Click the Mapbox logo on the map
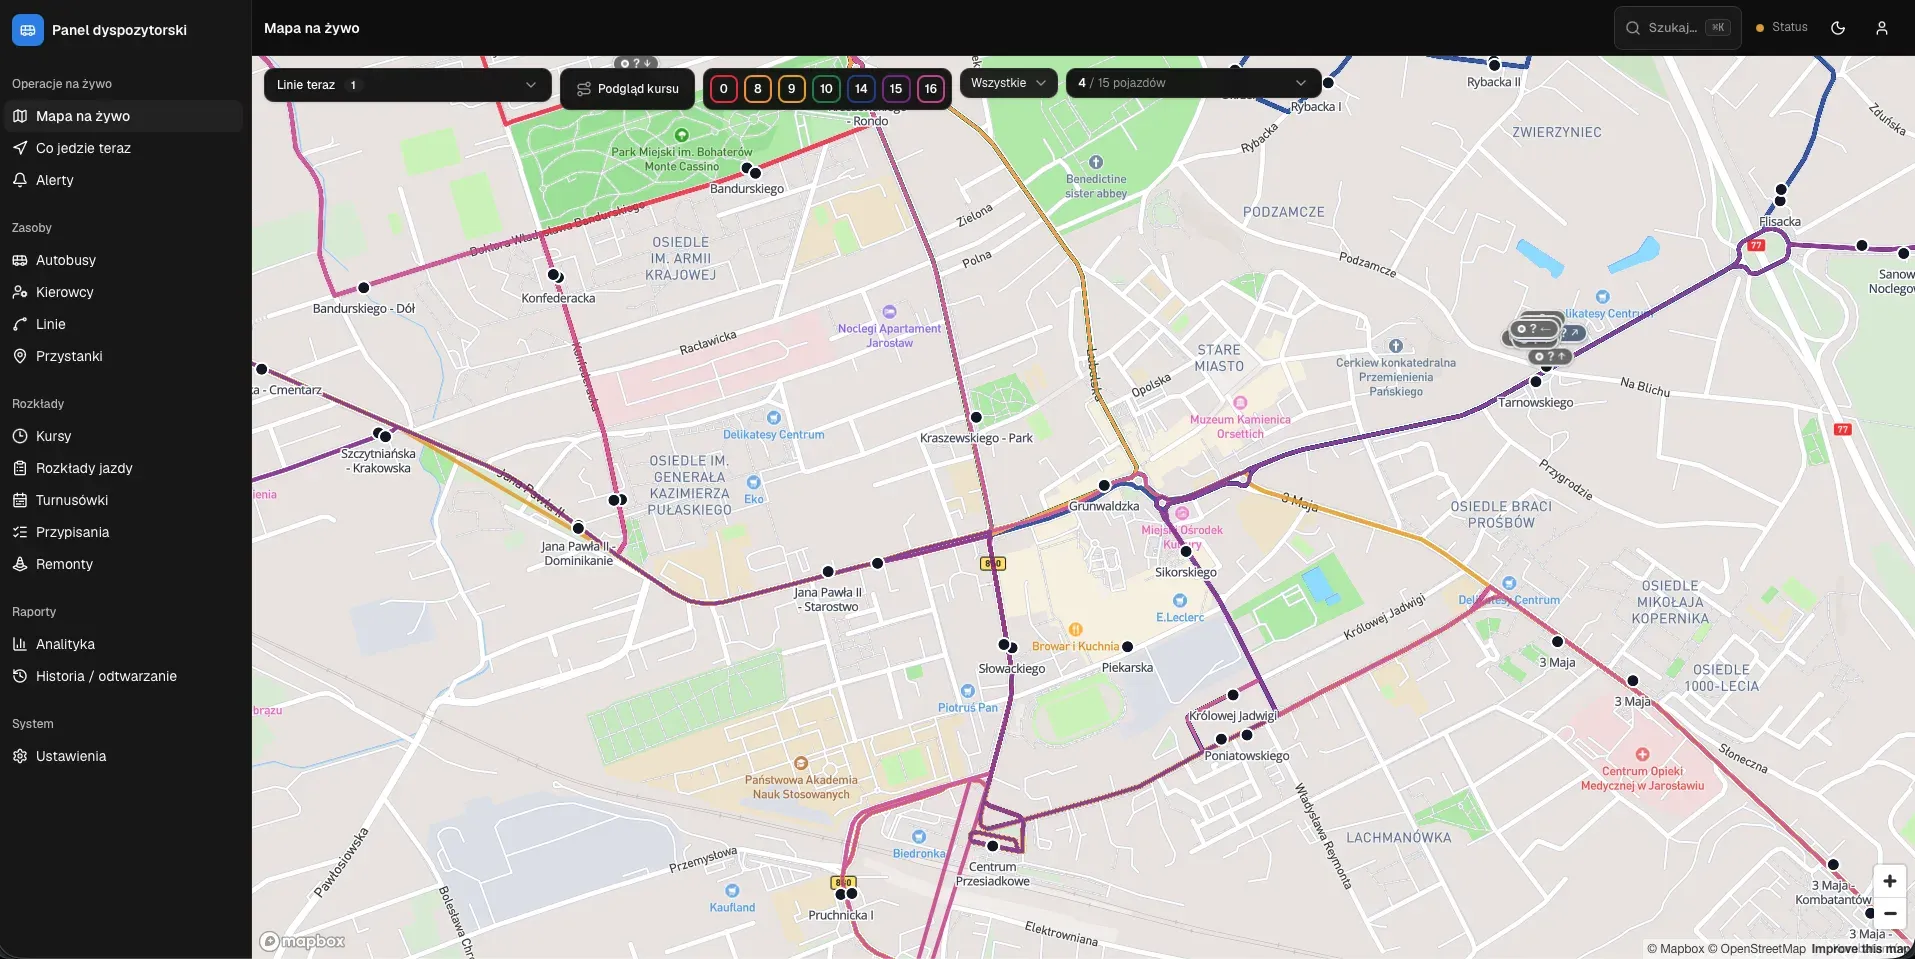Screen dimensions: 1915x959 (302, 941)
